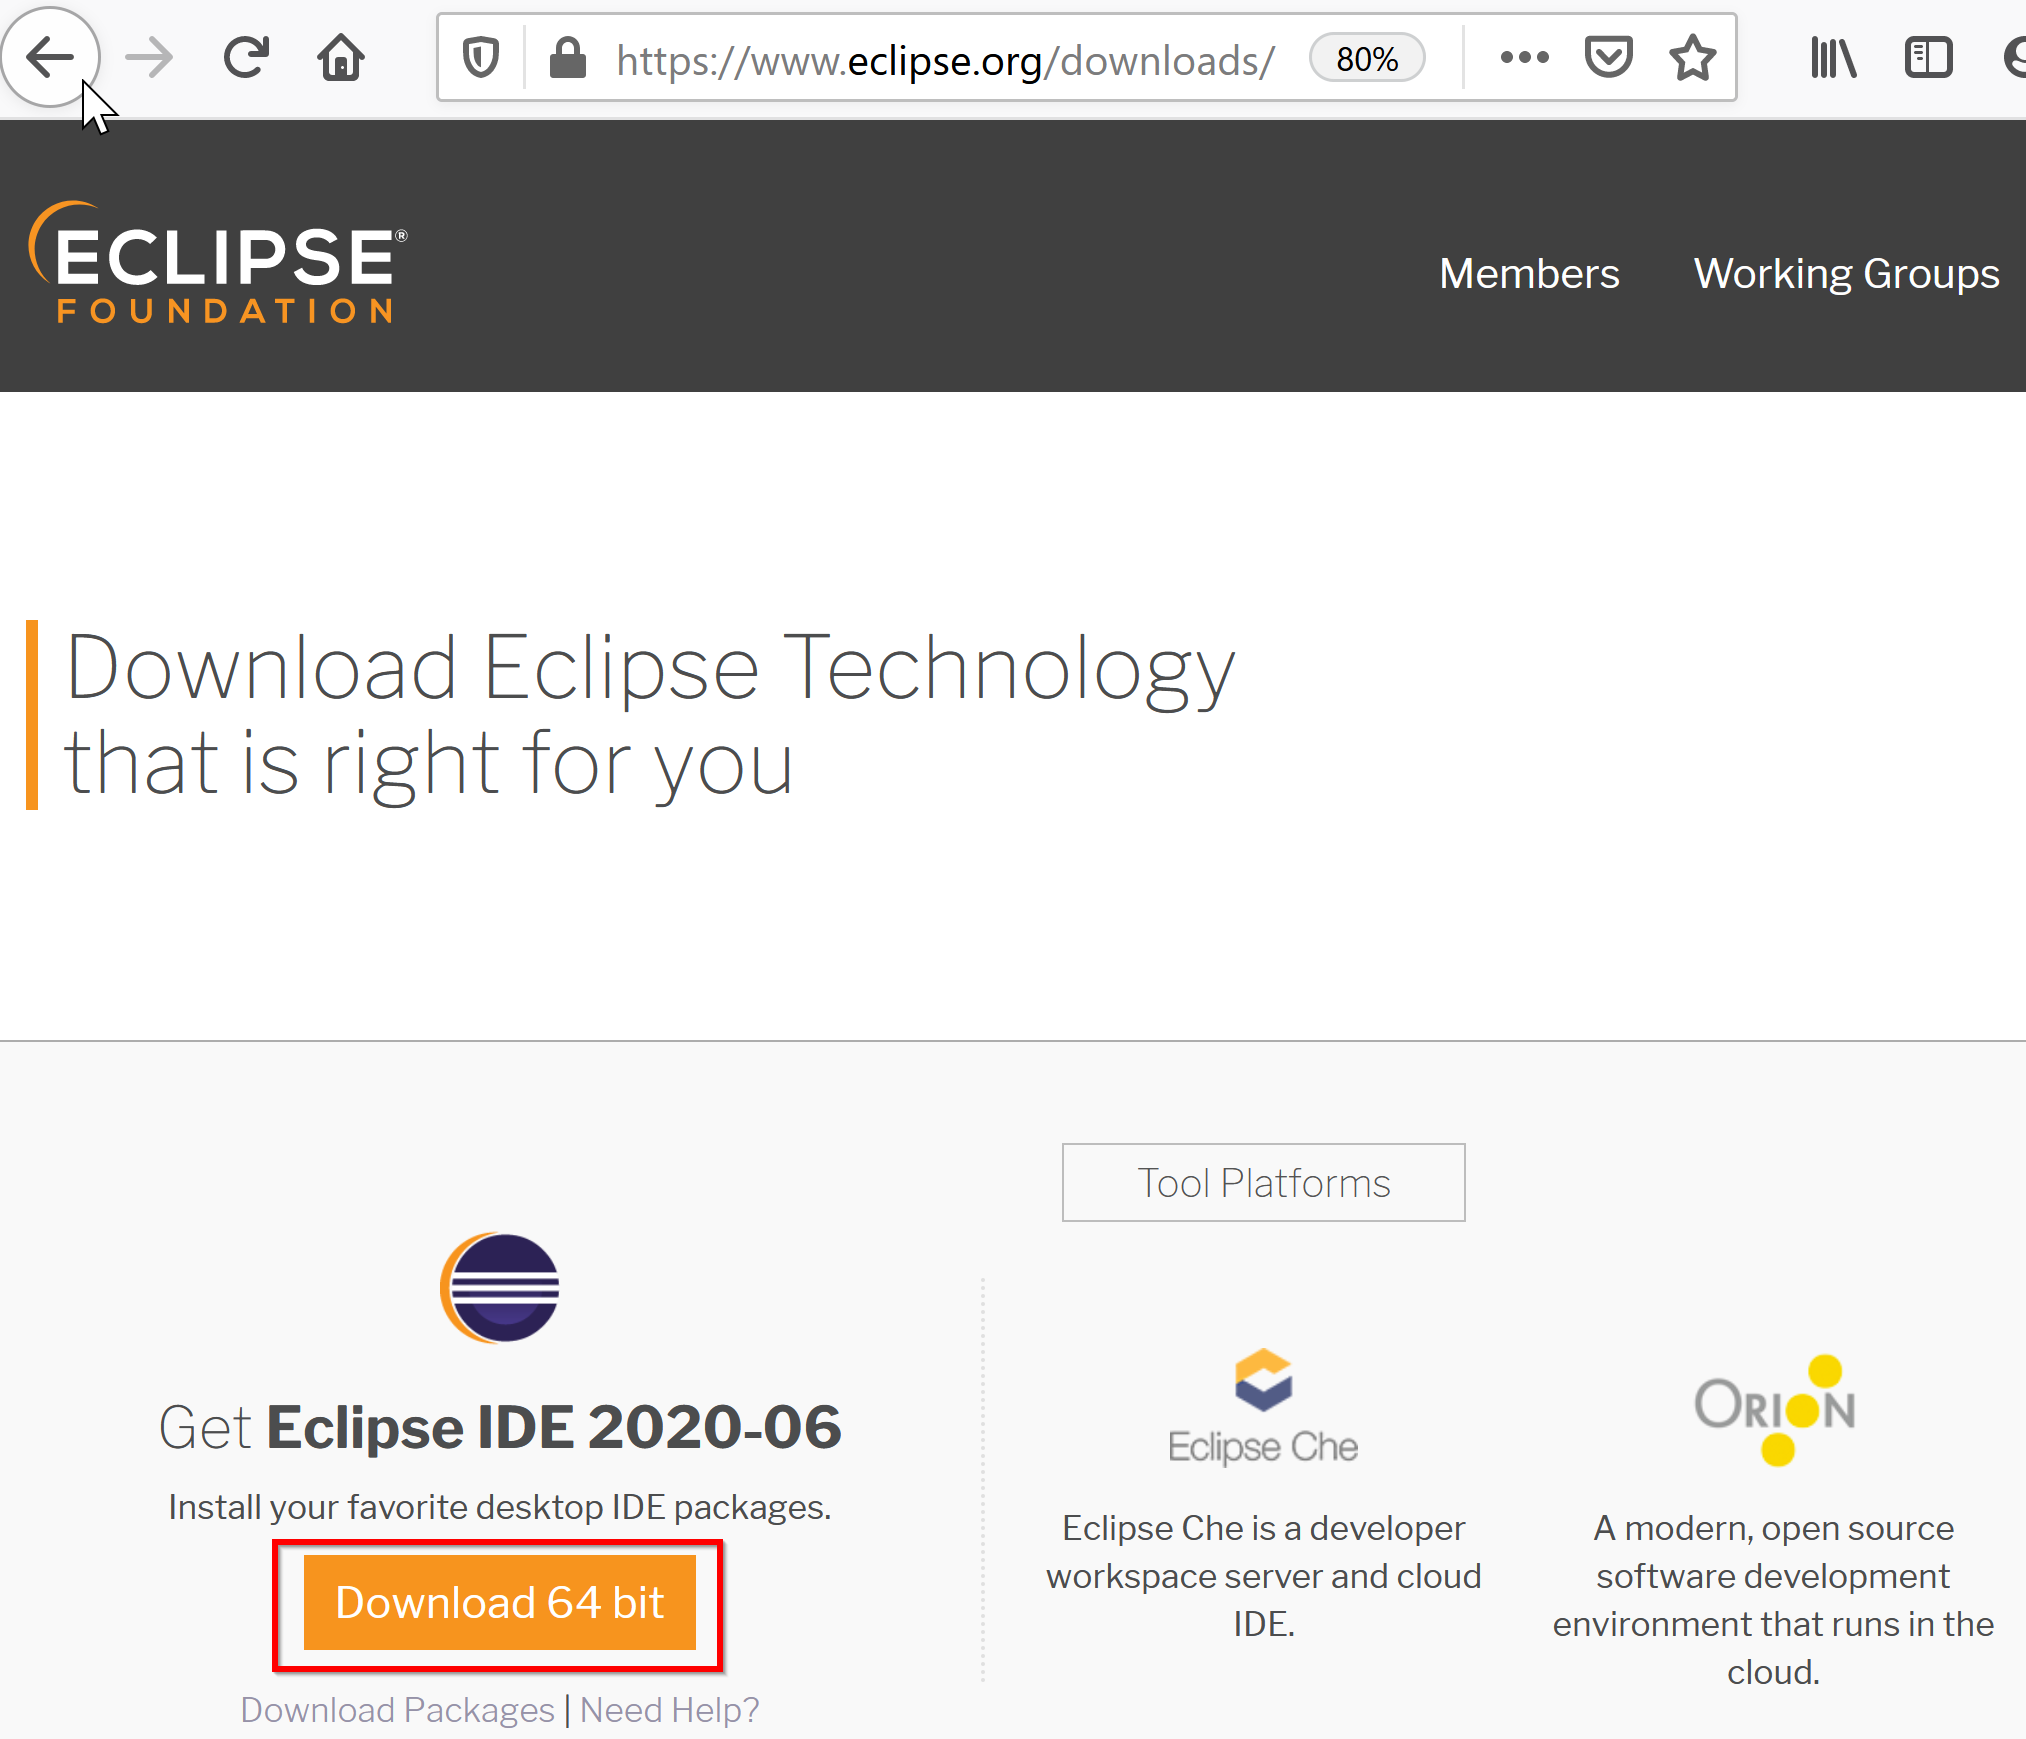Click the browser Back arrow button

[x=50, y=57]
